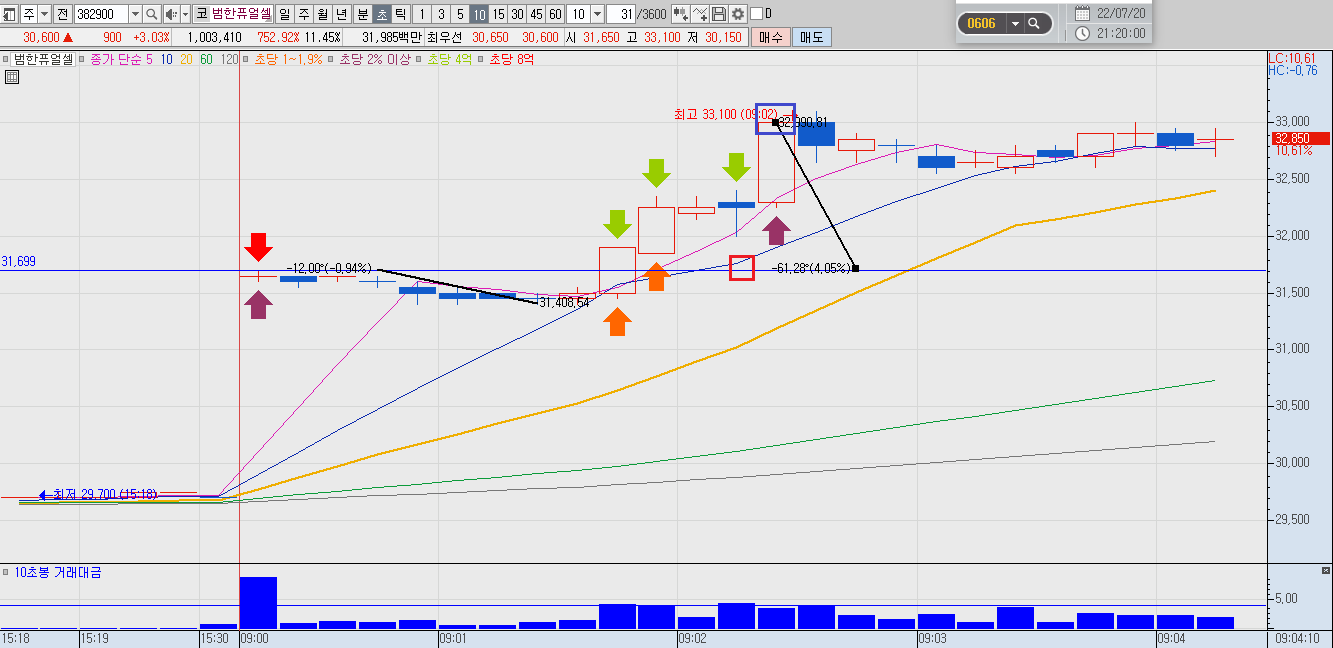Click the add line chart icon
Image resolution: width=1333 pixels, height=648 pixels.
click(x=700, y=14)
